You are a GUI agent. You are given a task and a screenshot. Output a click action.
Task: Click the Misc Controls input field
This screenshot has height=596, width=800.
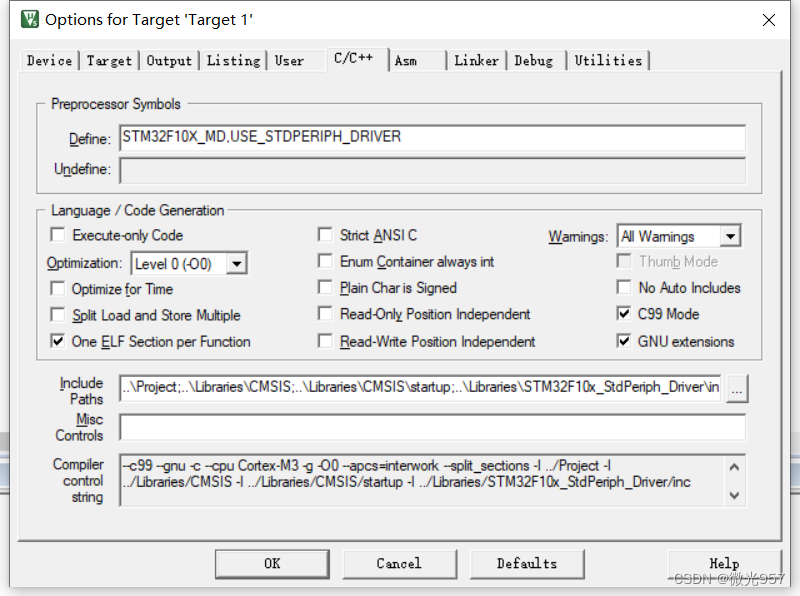(432, 427)
